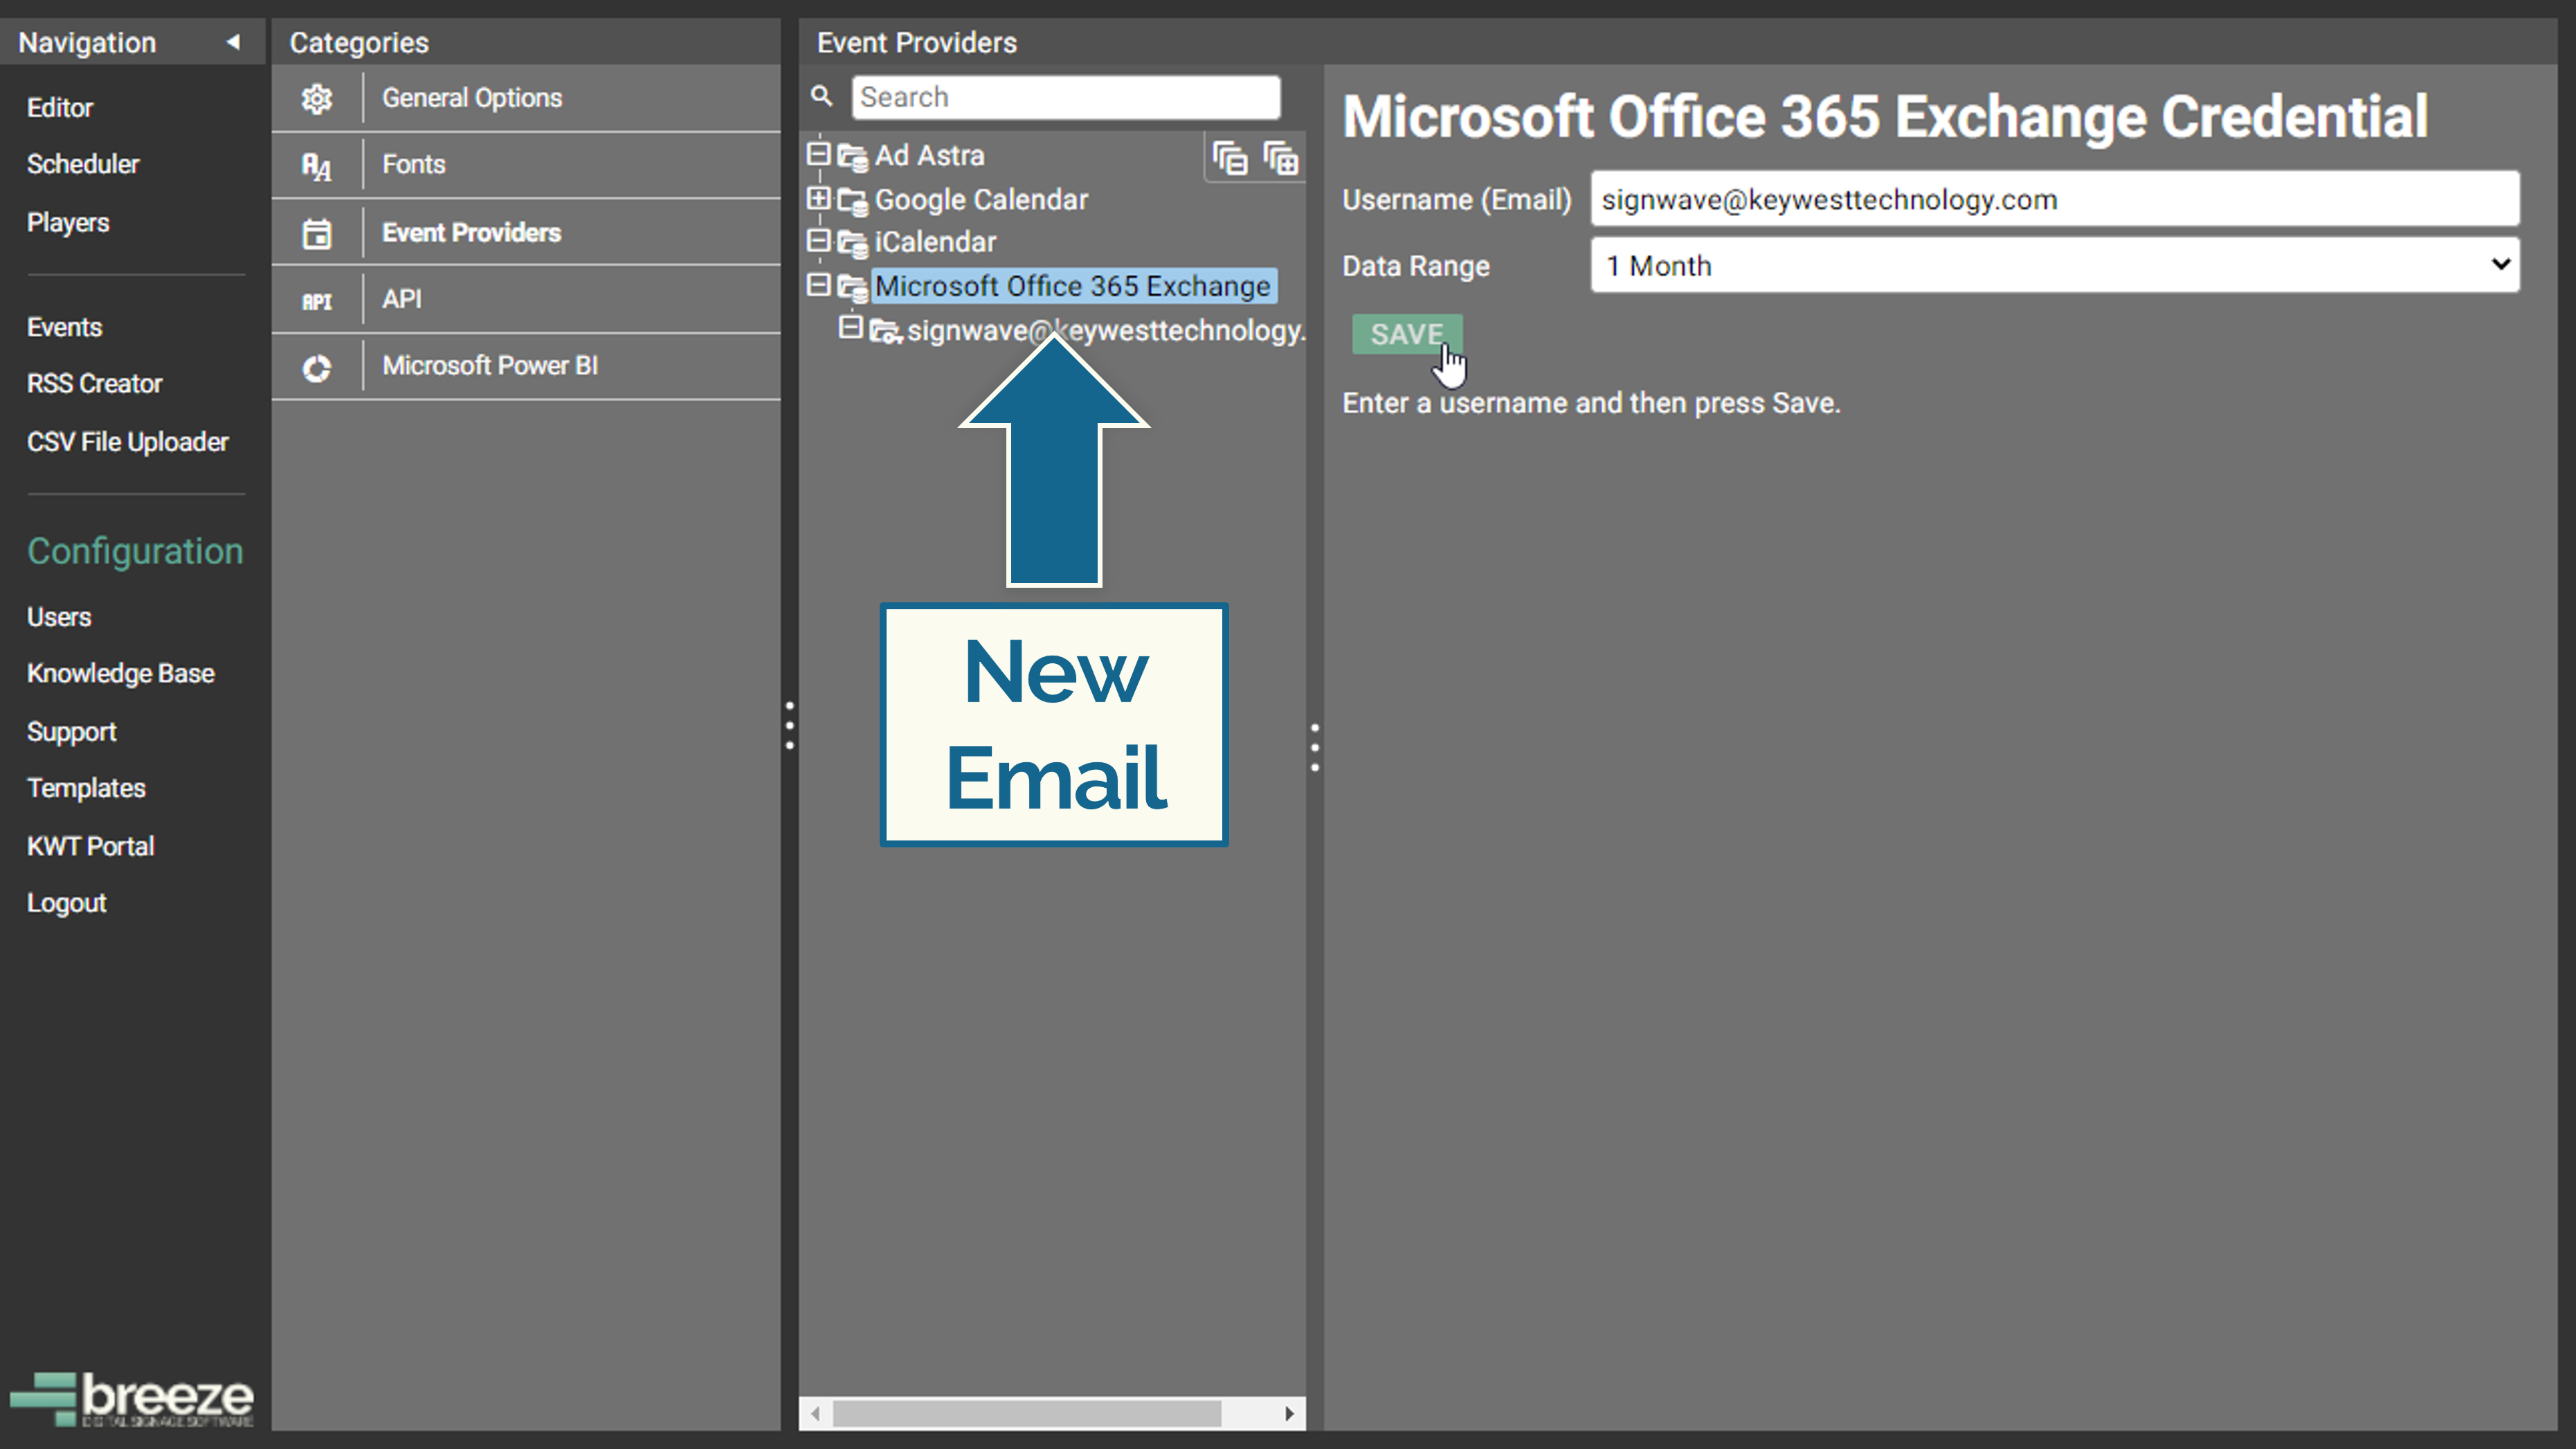Viewport: 2576px width, 1449px height.
Task: Collapse the signwave credential node
Action: [850, 327]
